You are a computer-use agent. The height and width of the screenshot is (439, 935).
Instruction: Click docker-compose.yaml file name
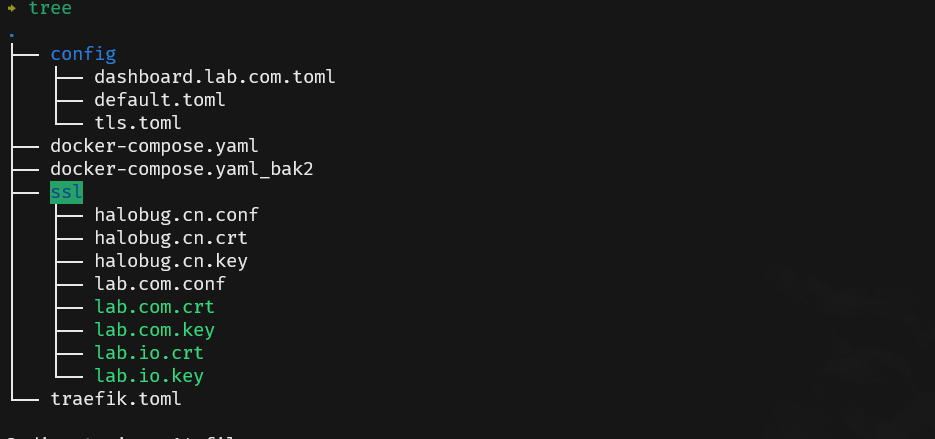(154, 146)
